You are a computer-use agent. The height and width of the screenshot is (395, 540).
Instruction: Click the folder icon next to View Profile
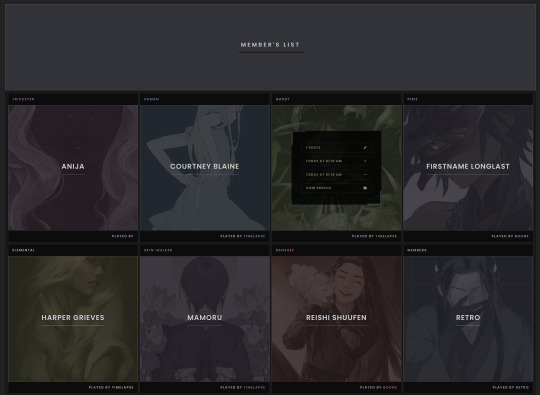365,188
